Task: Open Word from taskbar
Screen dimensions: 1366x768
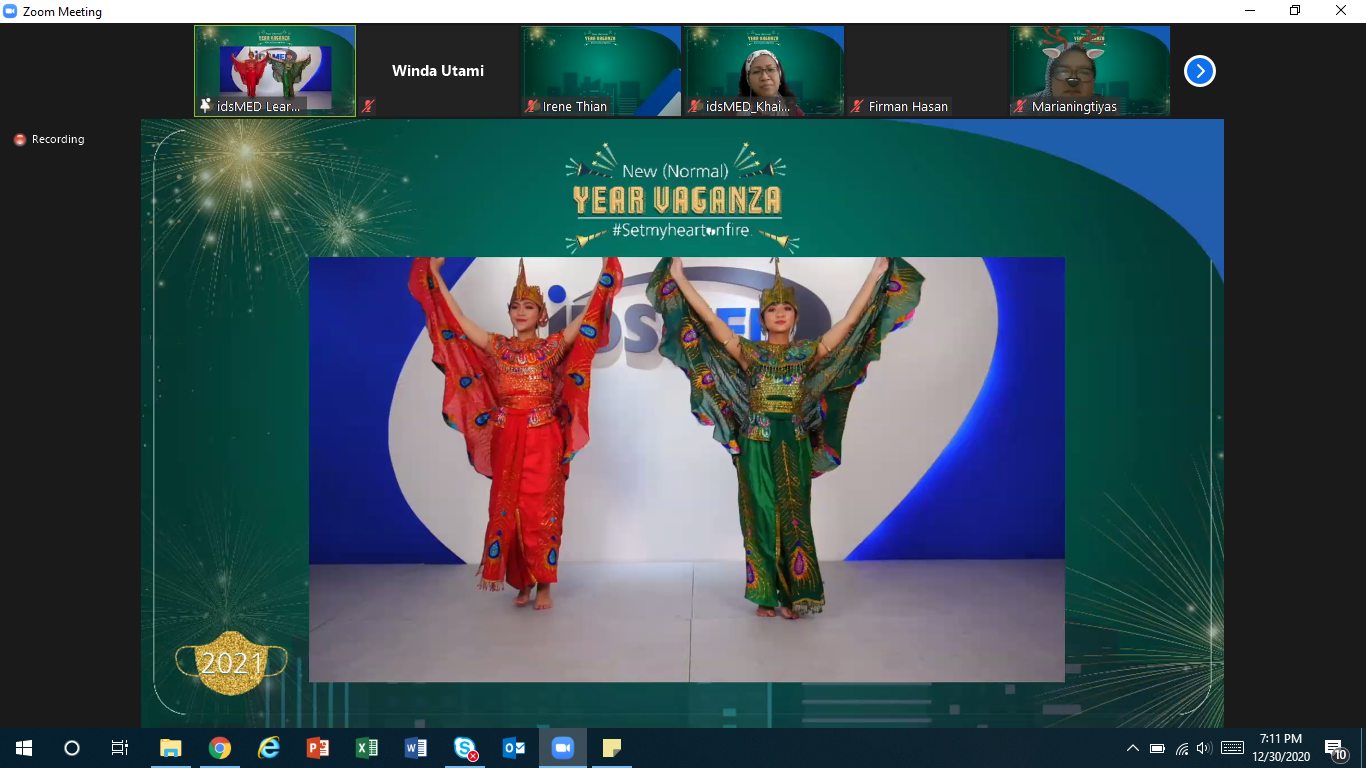Action: [416, 748]
